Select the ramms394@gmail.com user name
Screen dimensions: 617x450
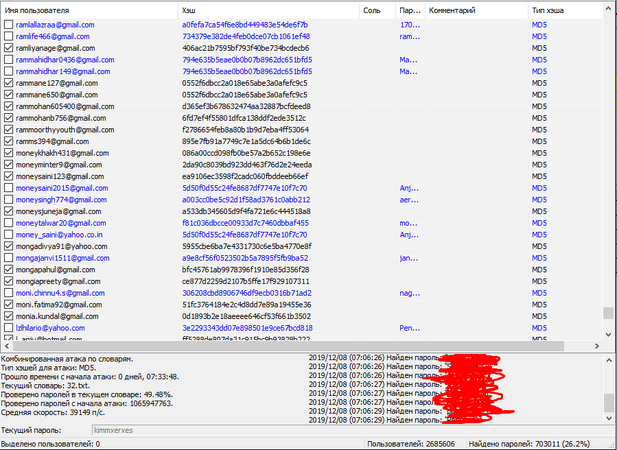tap(52, 141)
